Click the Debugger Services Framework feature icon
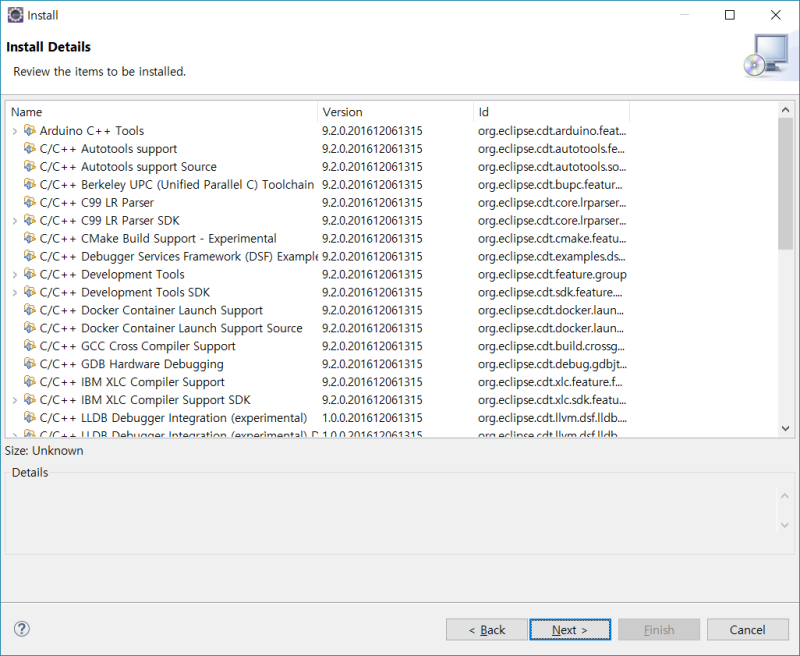Image resolution: width=800 pixels, height=656 pixels. pos(30,256)
